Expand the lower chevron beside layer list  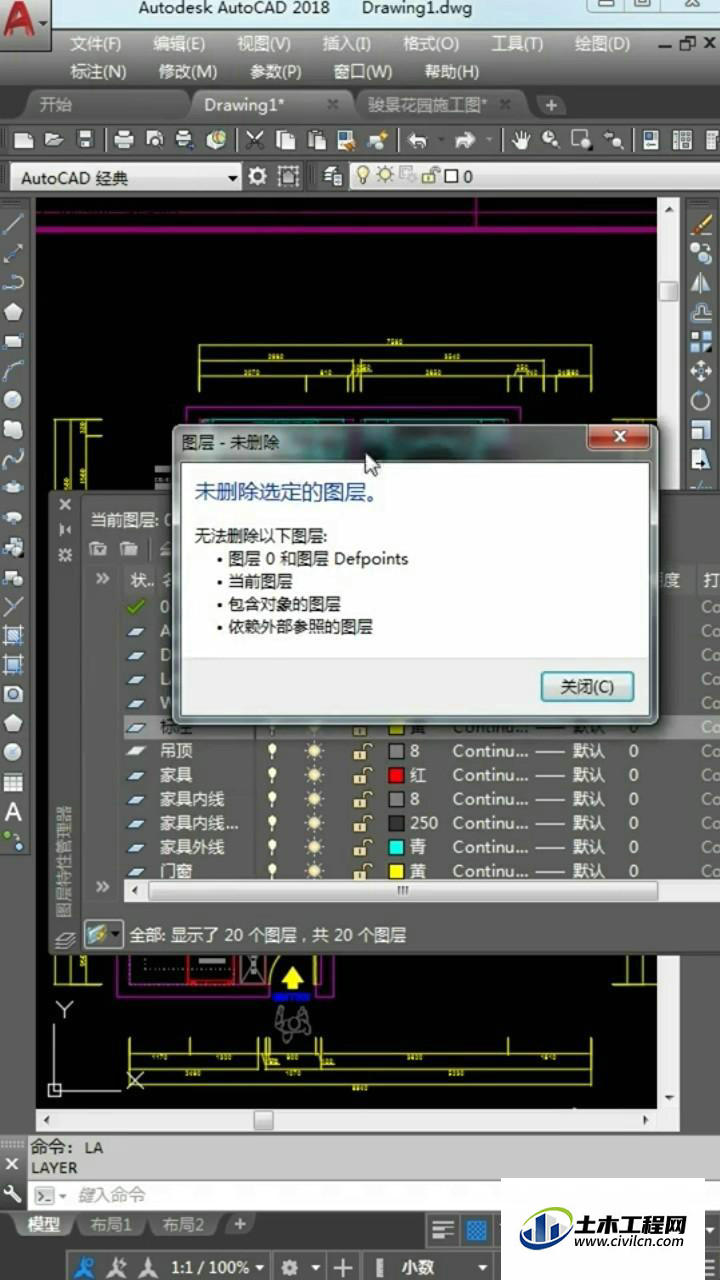point(103,887)
